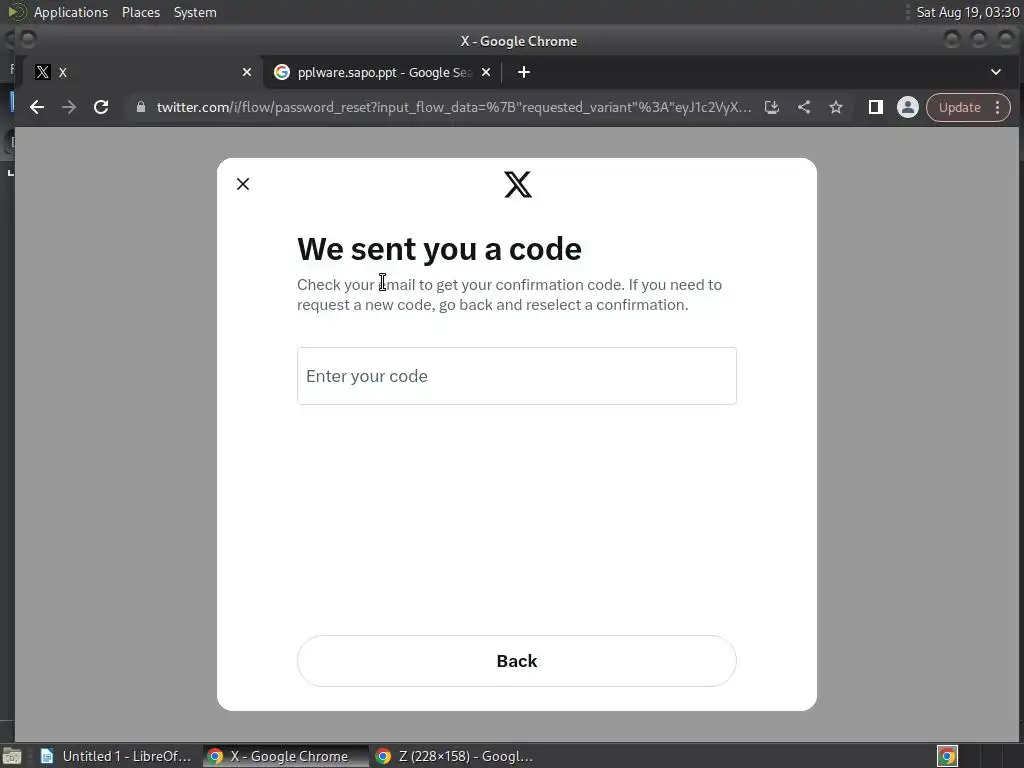Close the X tab
Viewport: 1024px width, 768px height.
247,72
